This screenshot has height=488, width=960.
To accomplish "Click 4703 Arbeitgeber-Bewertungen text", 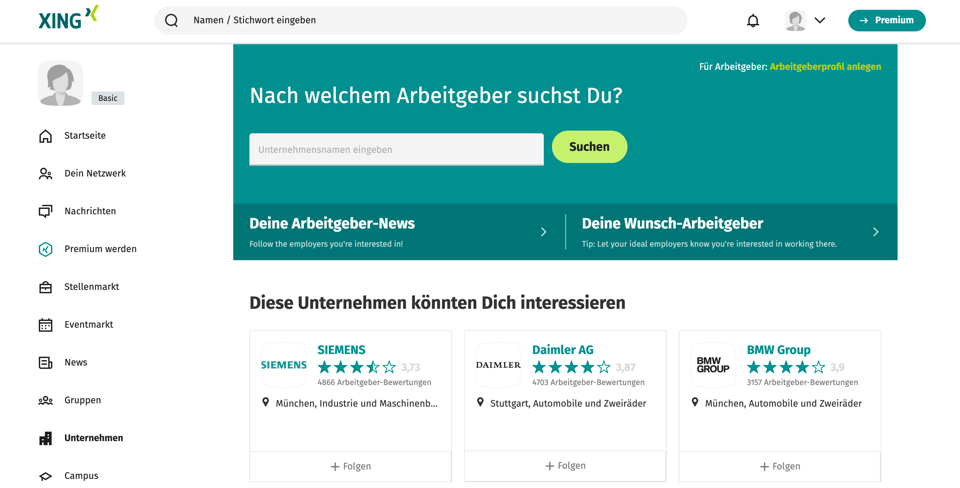I will coord(588,383).
